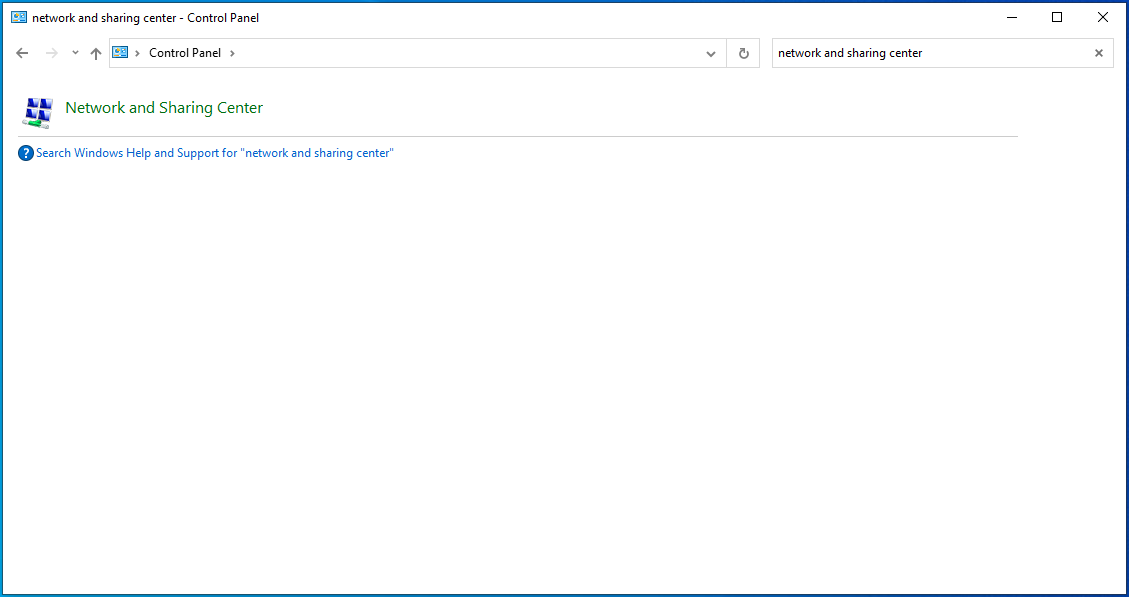Click the window title bar text

[145, 17]
